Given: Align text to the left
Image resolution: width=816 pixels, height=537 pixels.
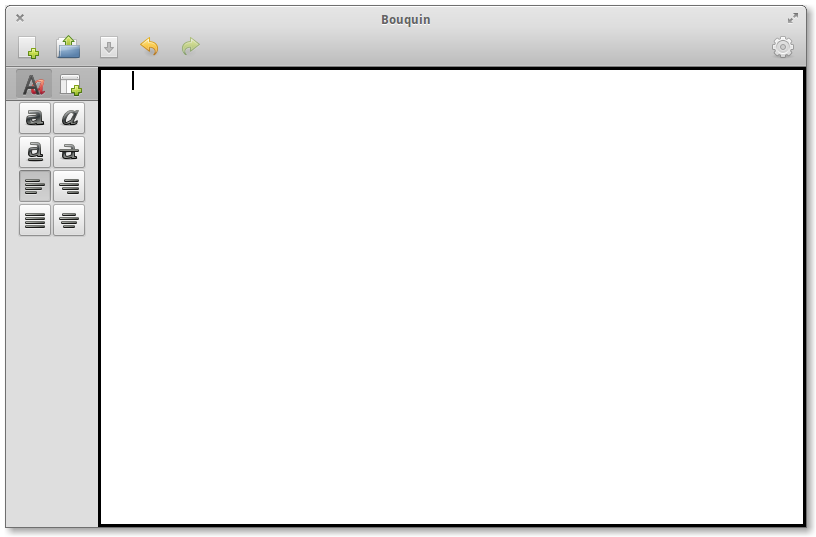Looking at the screenshot, I should click(x=35, y=186).
